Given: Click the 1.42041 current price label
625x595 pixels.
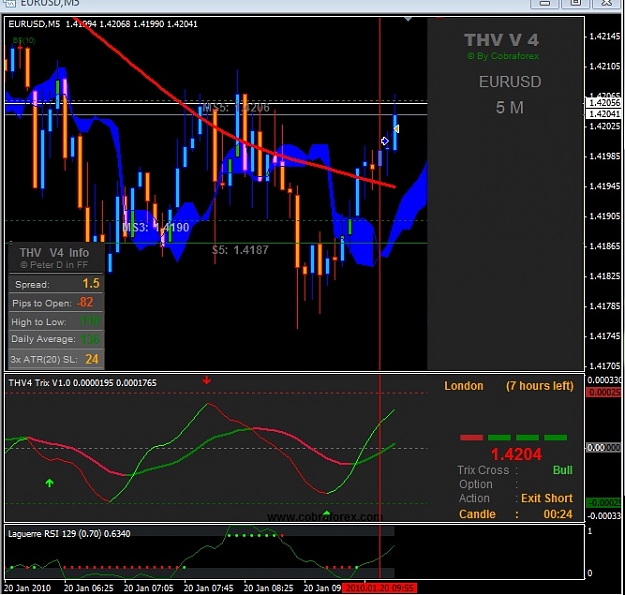Looking at the screenshot, I should click(605, 114).
